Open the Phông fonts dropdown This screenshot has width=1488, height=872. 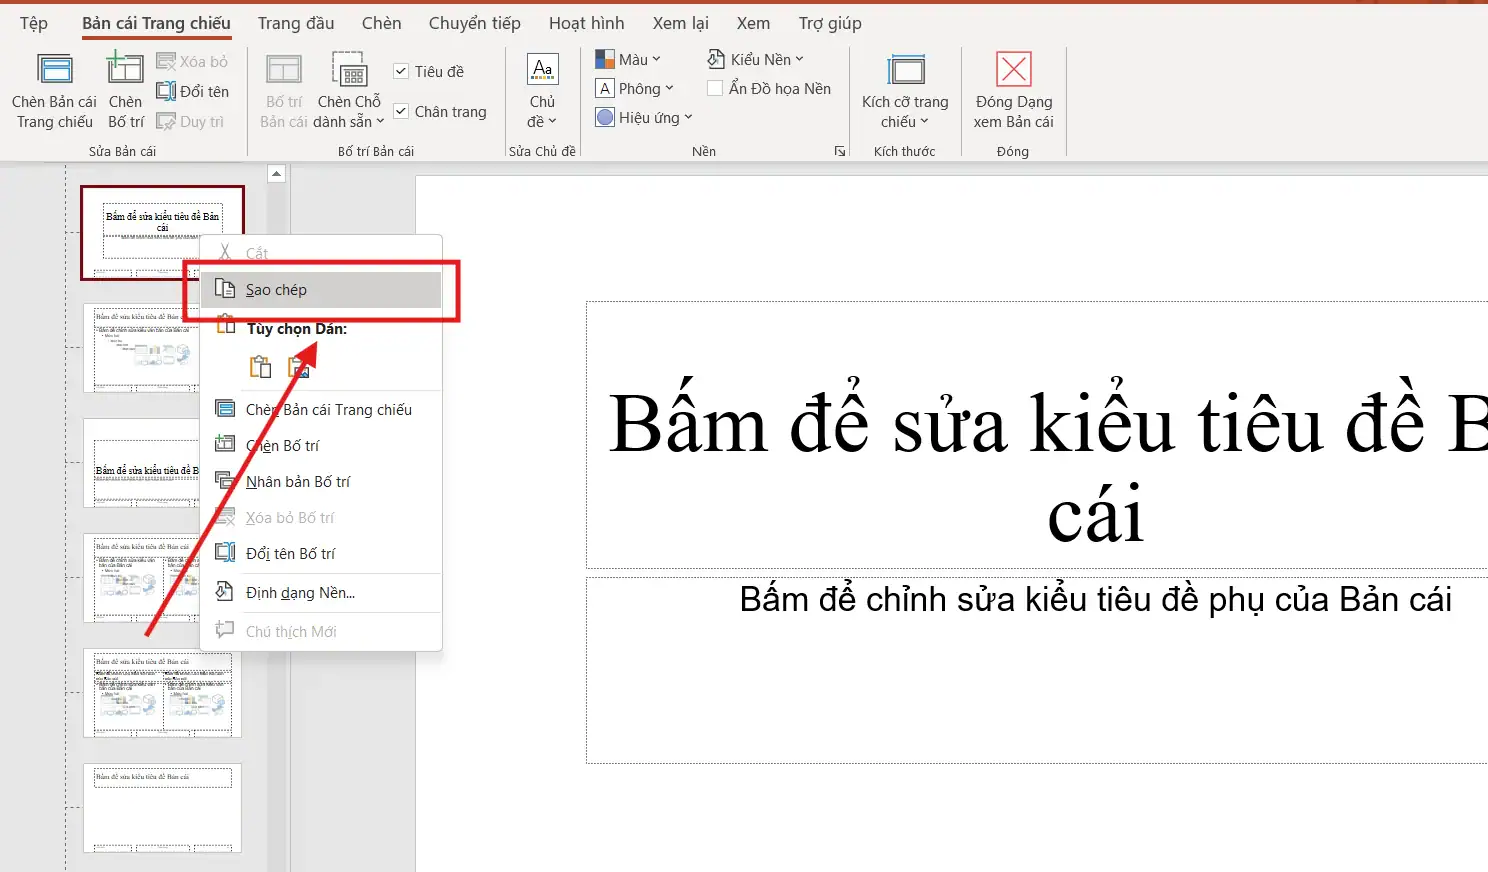(x=637, y=88)
